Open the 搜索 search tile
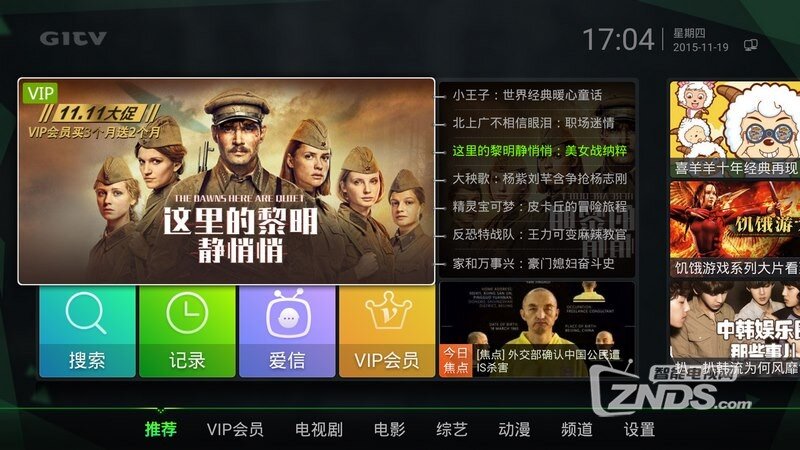 coord(87,332)
